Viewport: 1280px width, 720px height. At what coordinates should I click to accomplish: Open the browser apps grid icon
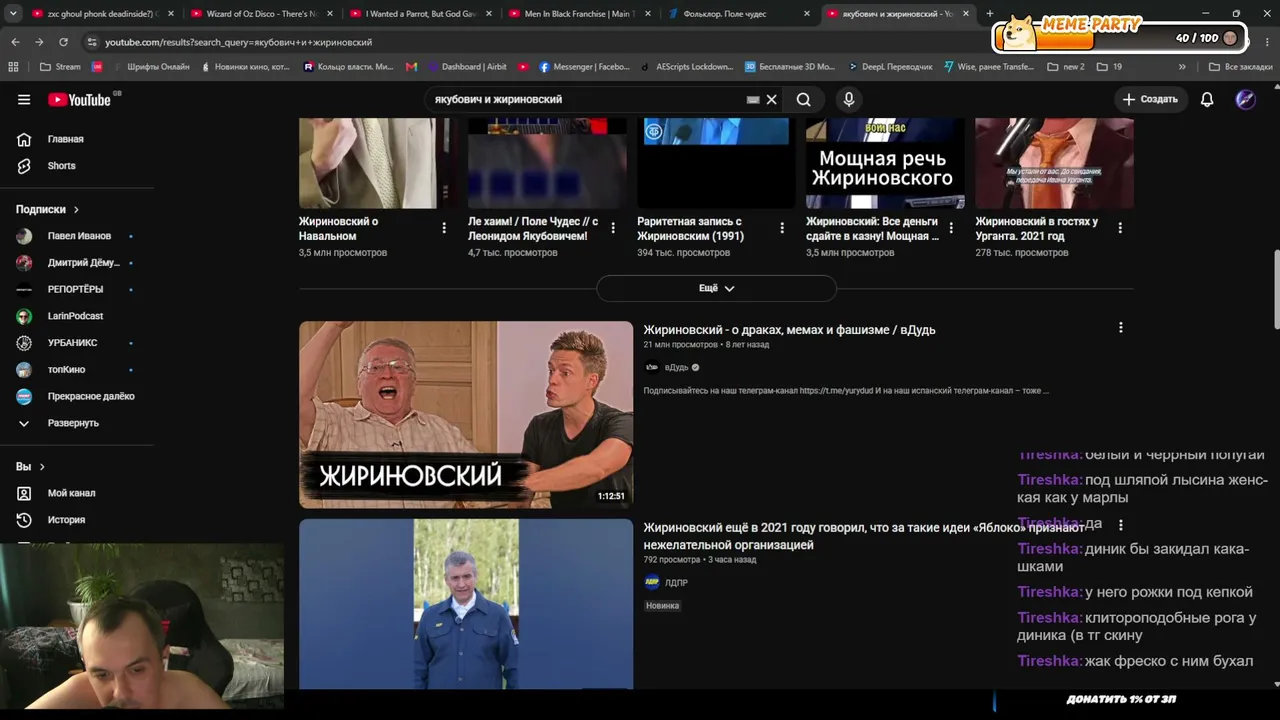(13, 67)
